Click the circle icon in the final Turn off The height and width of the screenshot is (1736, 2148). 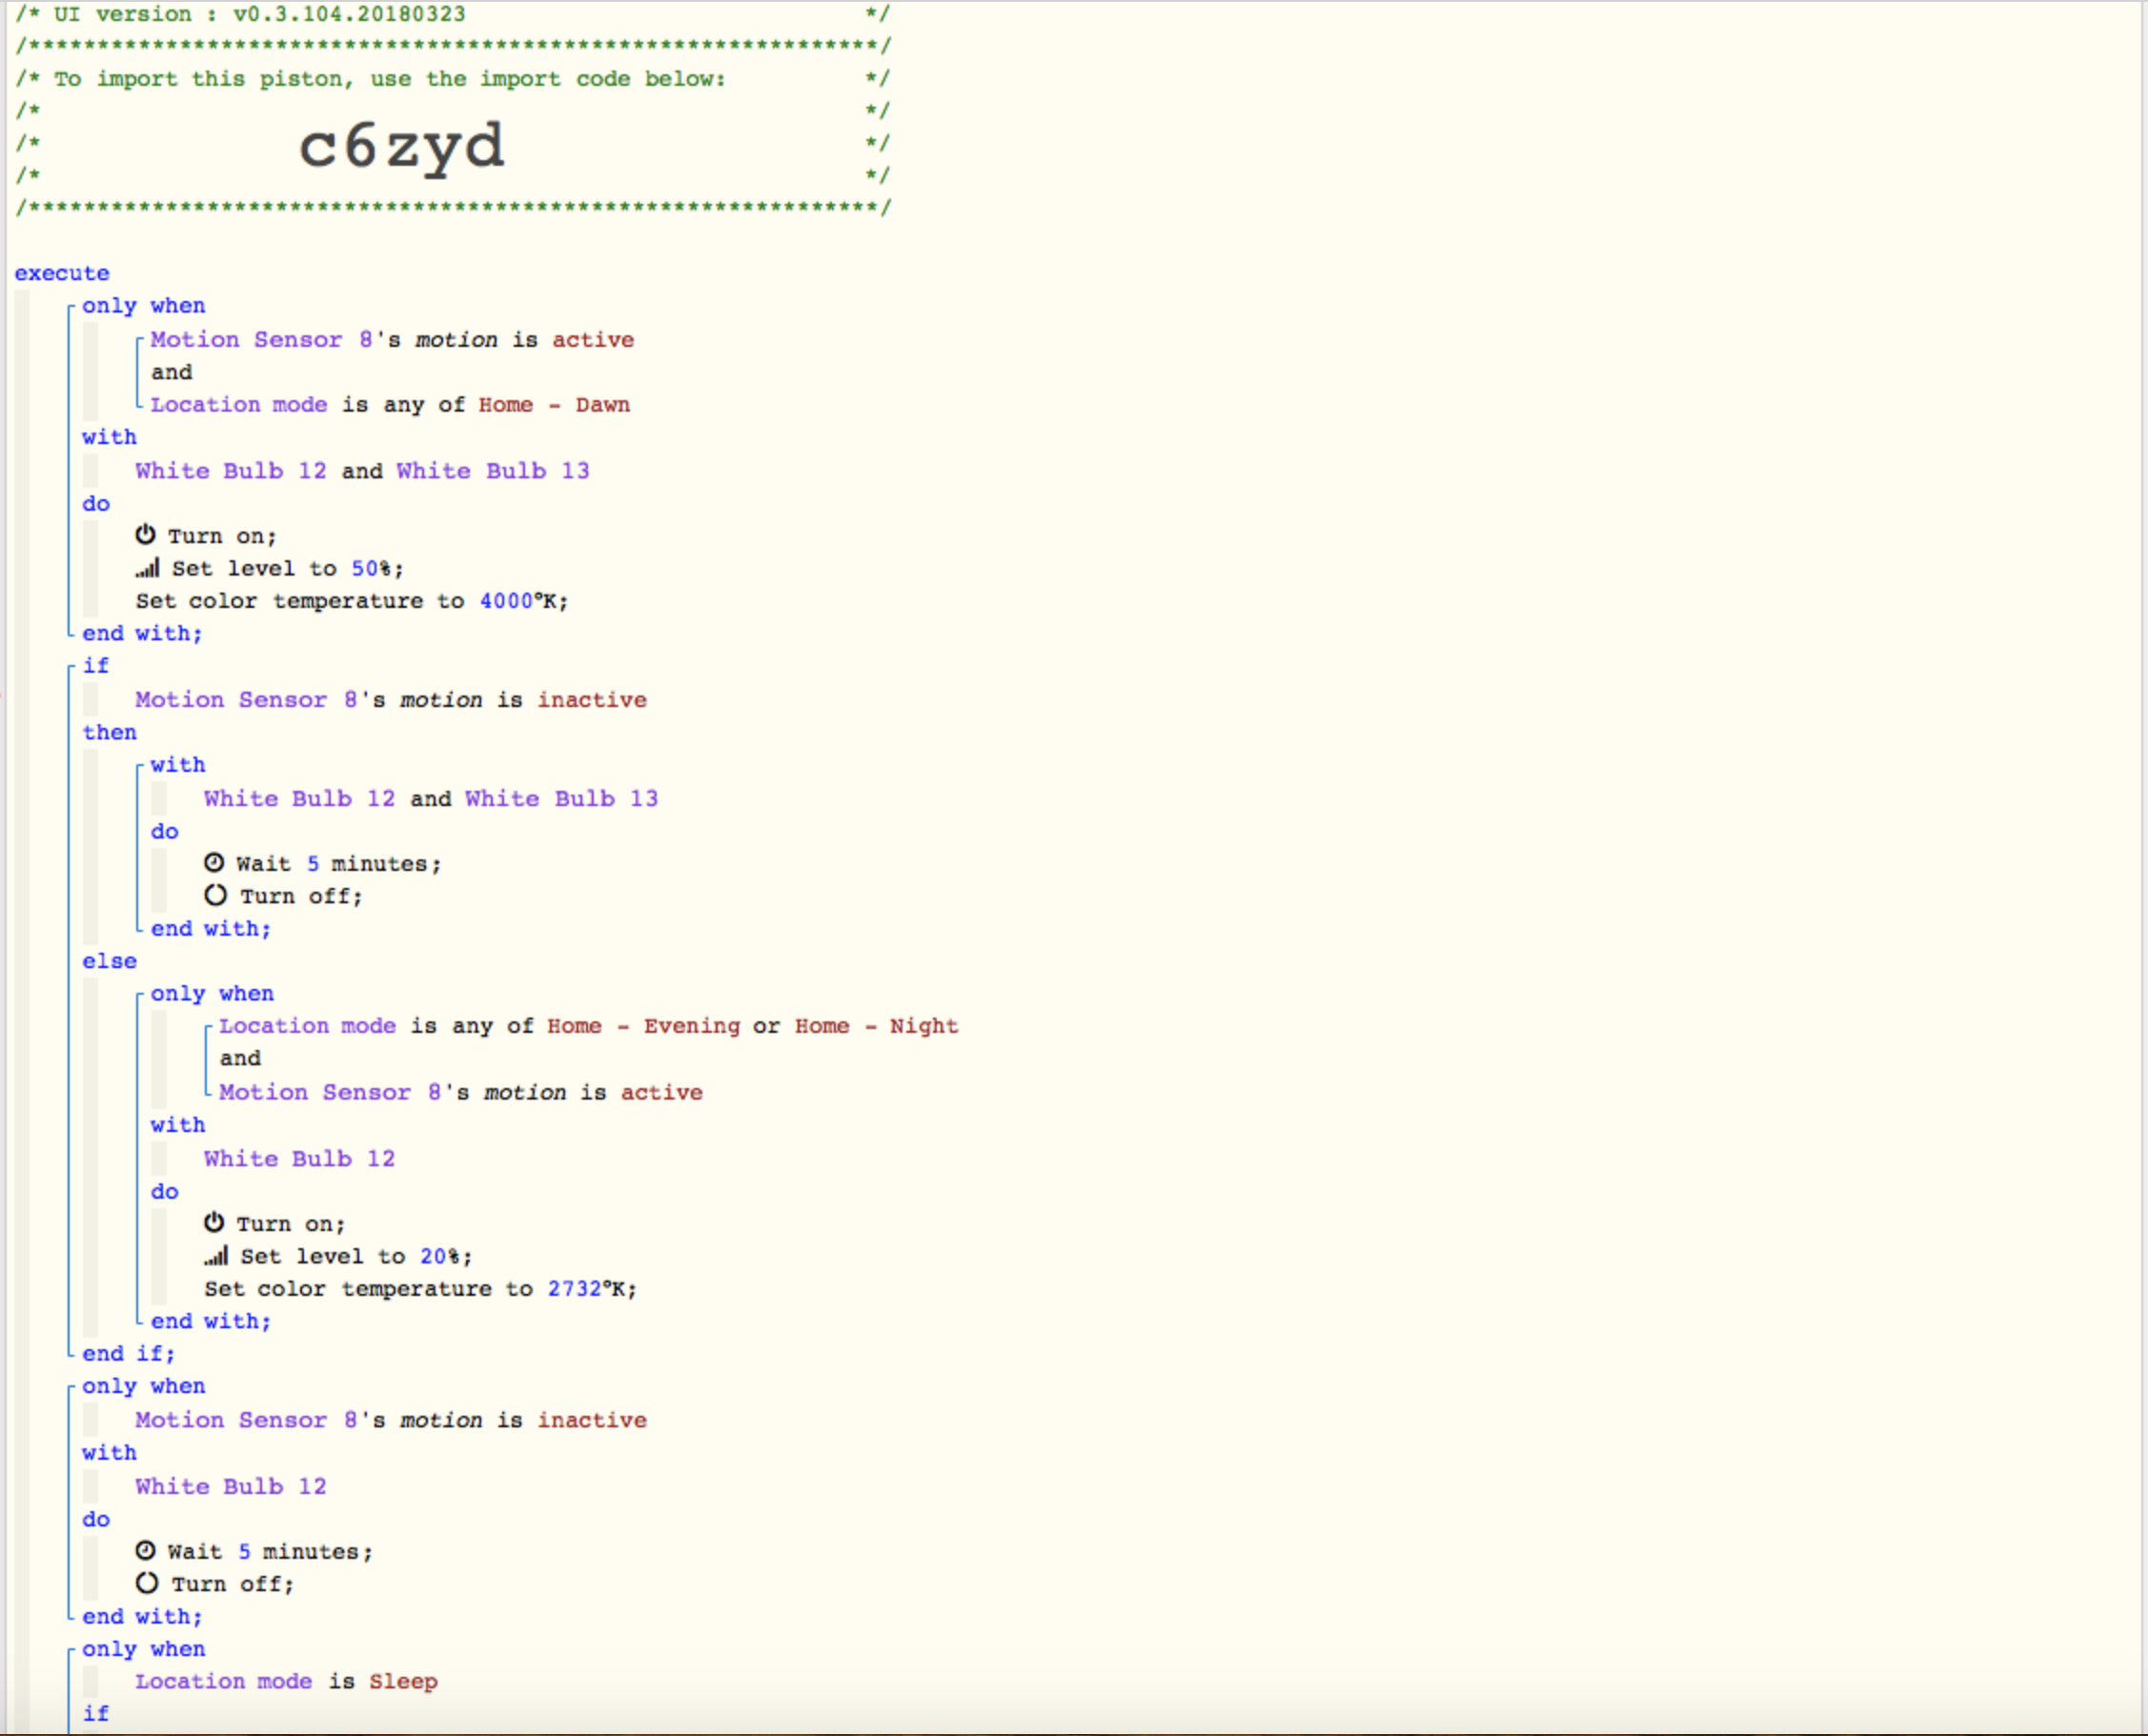point(147,1583)
